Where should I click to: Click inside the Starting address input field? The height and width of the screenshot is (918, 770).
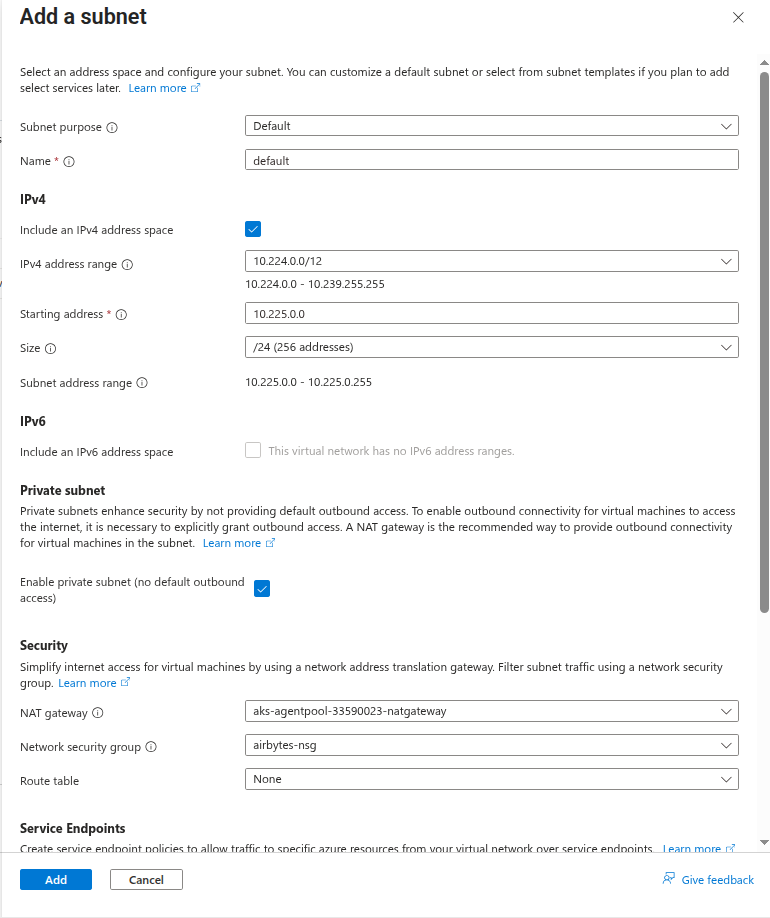(x=491, y=312)
